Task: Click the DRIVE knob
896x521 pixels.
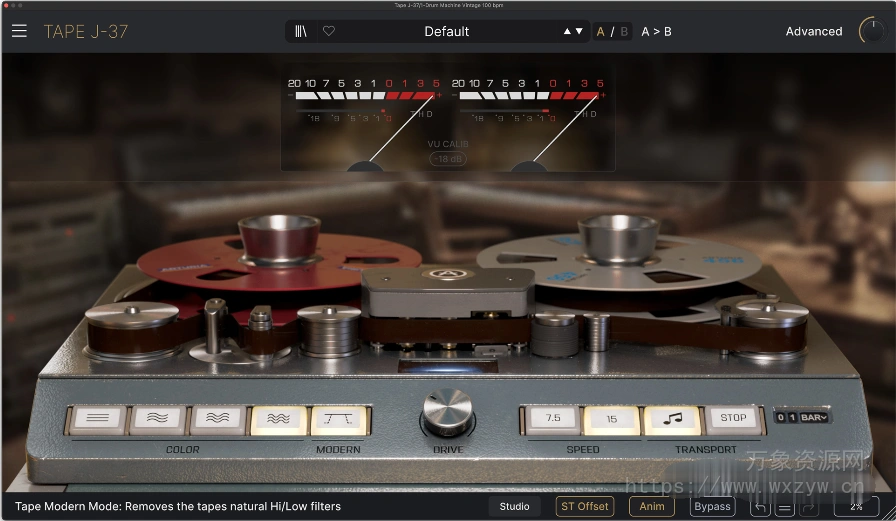Action: pyautogui.click(x=448, y=412)
